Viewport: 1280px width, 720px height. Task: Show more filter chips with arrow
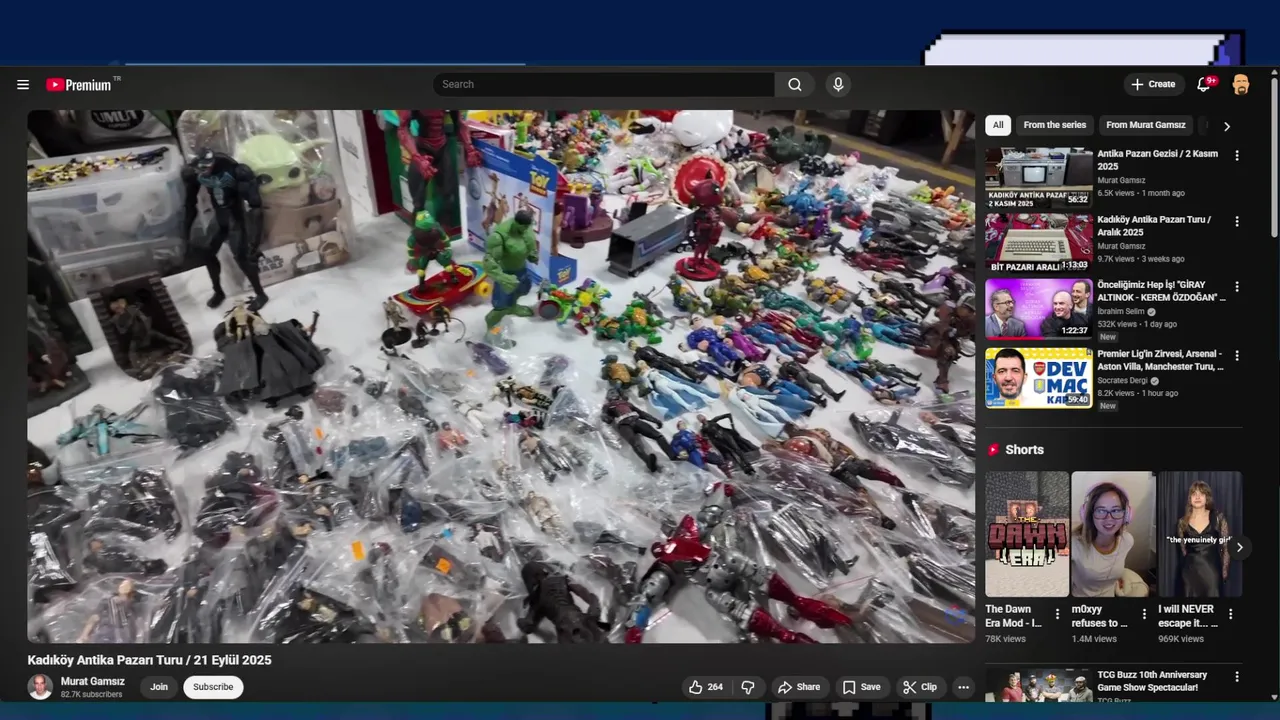click(x=1227, y=126)
